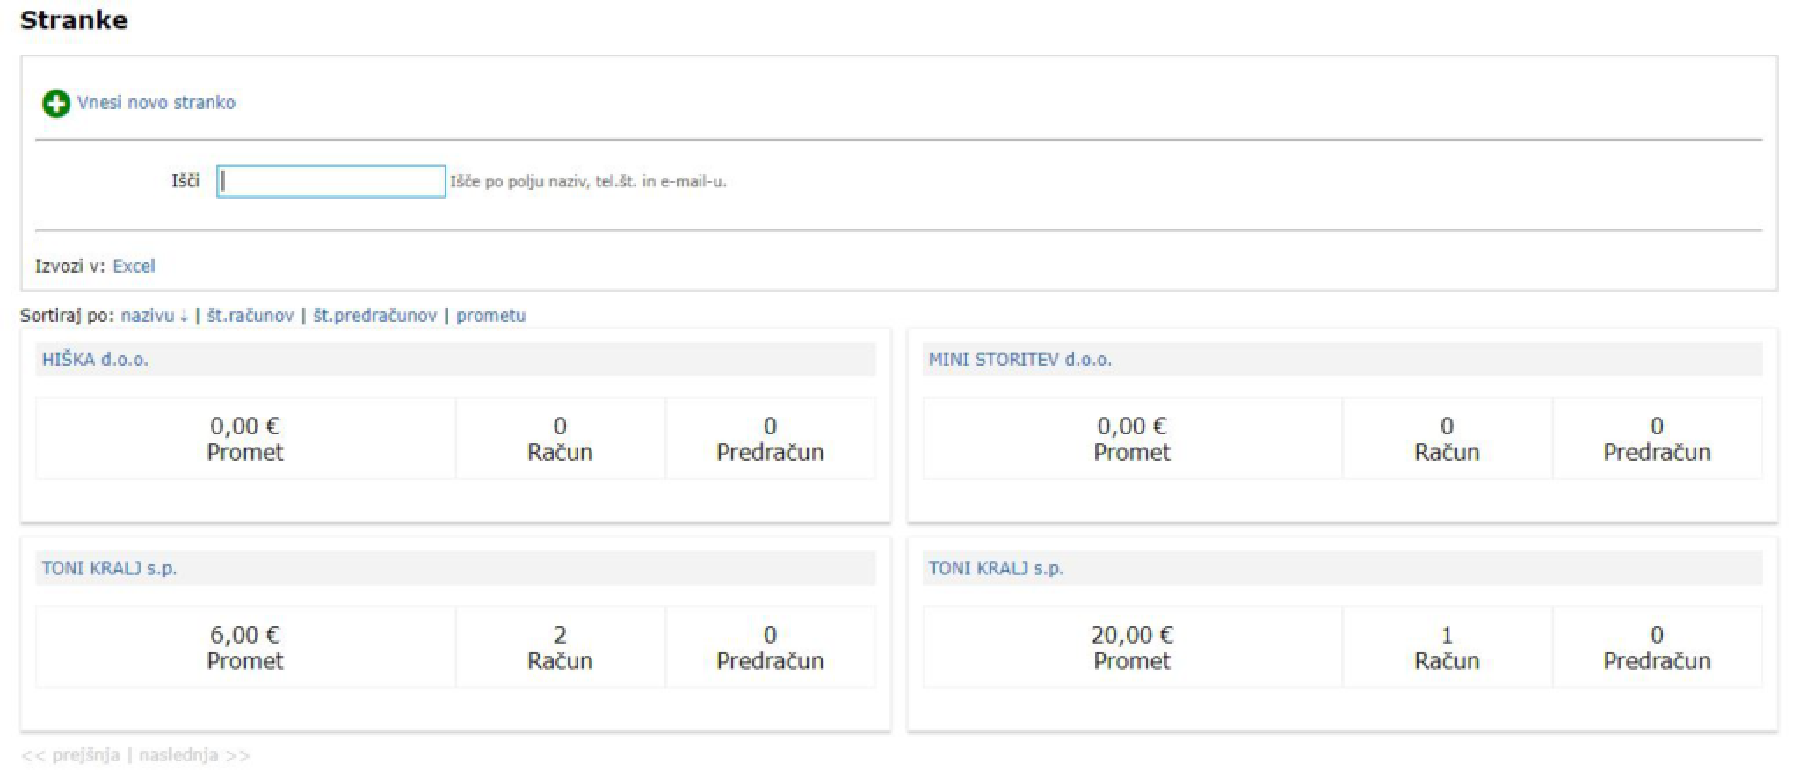
Task: Click the 6,00 € Promet cell
Action: (x=245, y=647)
